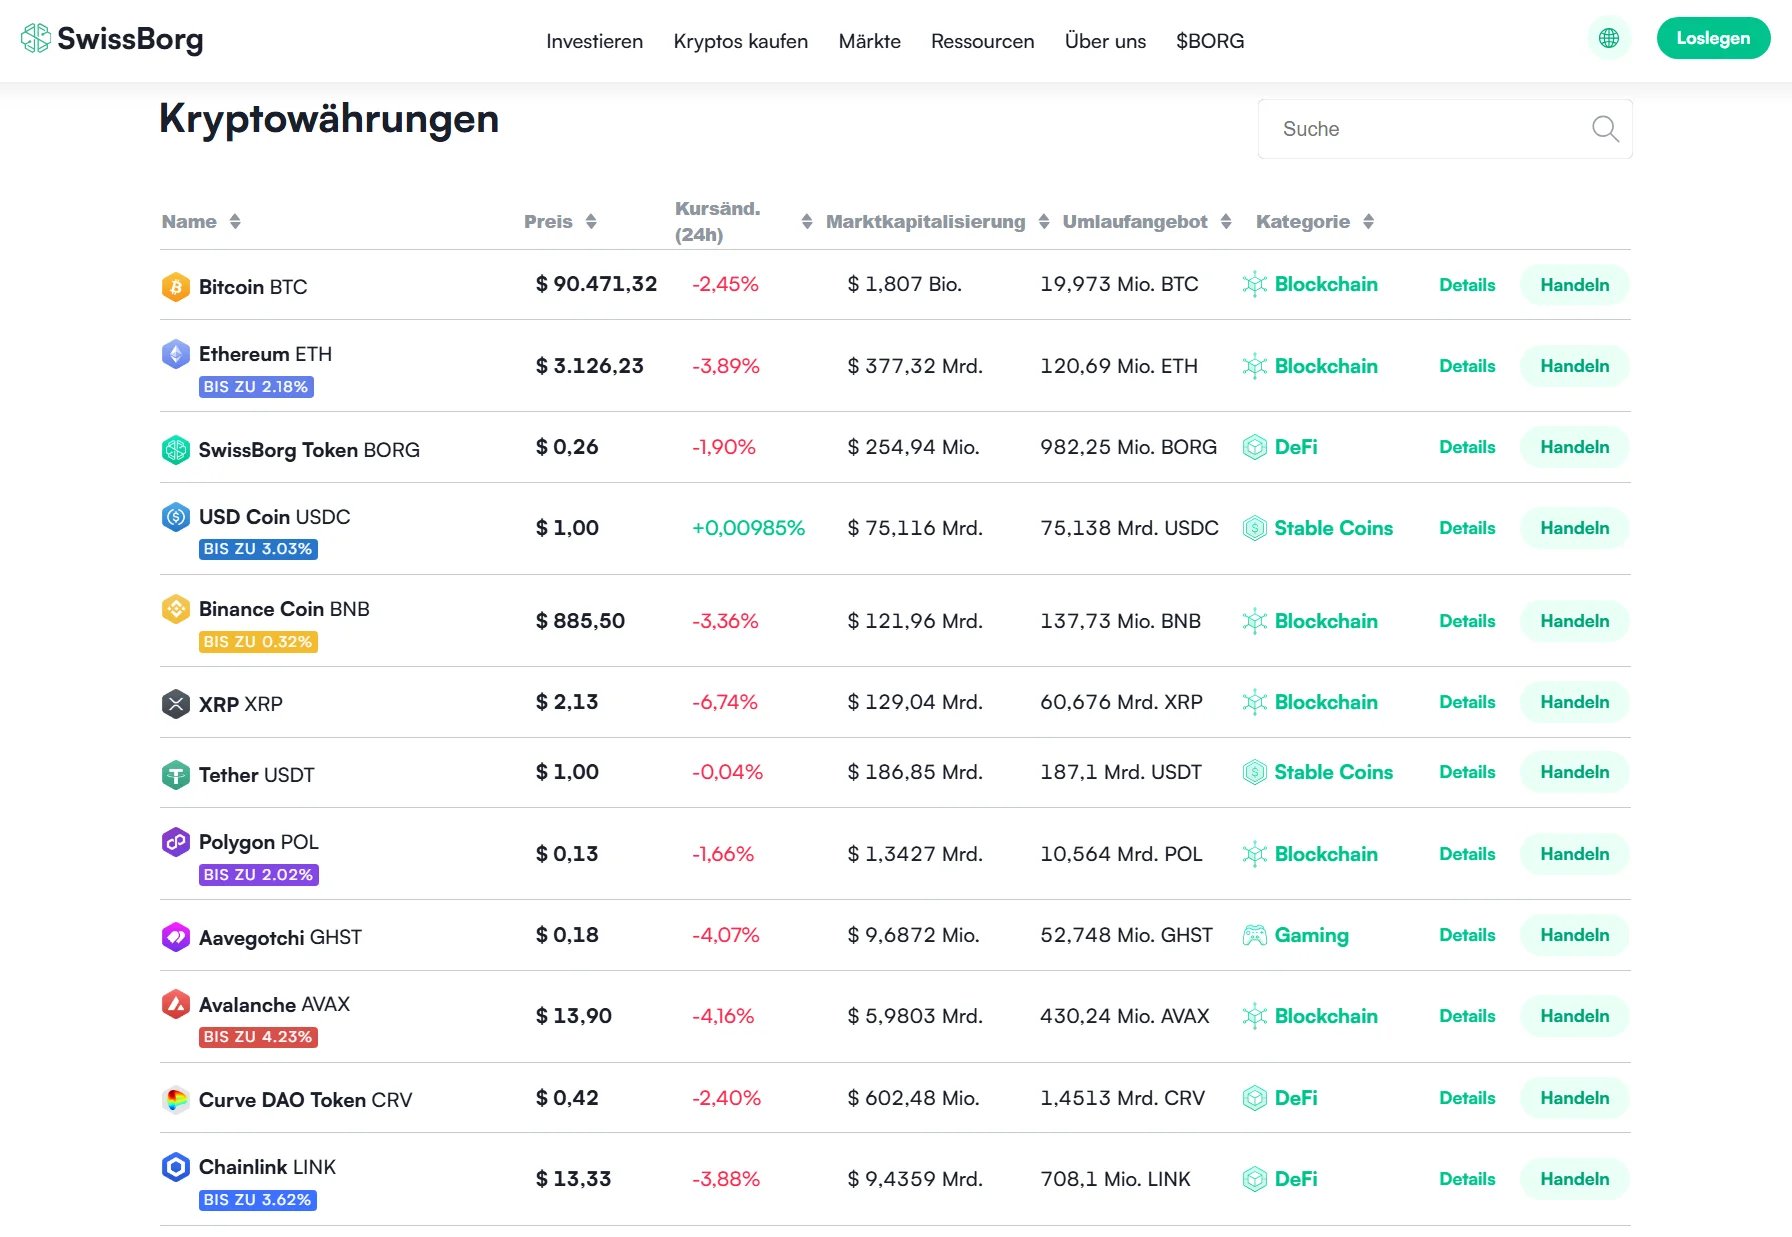Click Blockchain category icon in XRP row
Image resolution: width=1792 pixels, height=1237 pixels.
pyautogui.click(x=1254, y=702)
